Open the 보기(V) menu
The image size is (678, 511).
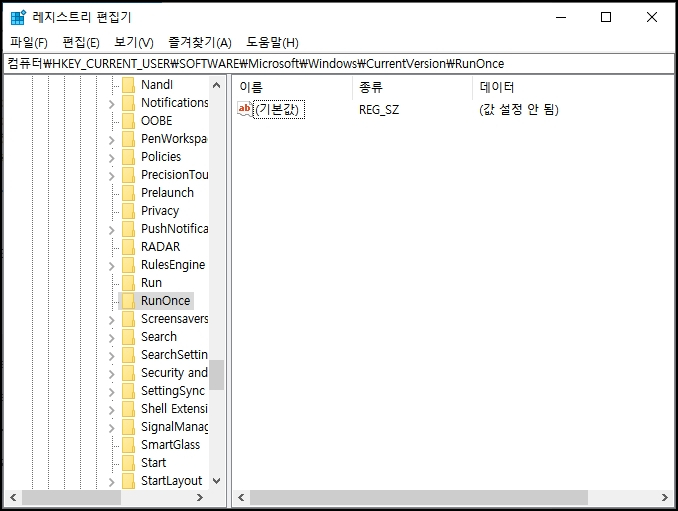pos(134,42)
